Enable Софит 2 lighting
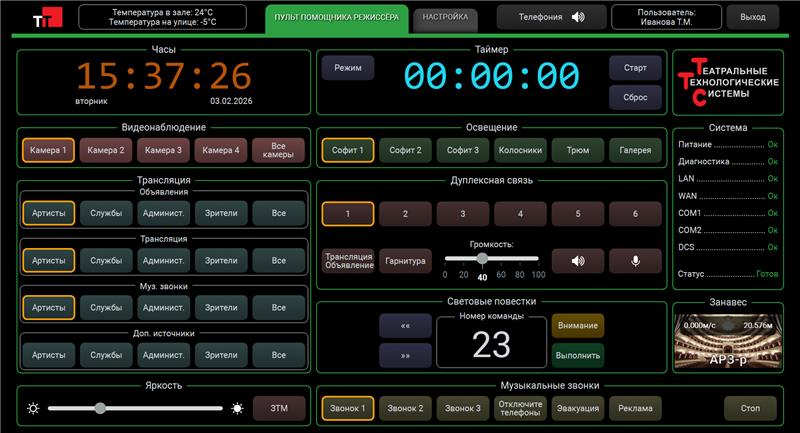This screenshot has height=433, width=800. (405, 150)
